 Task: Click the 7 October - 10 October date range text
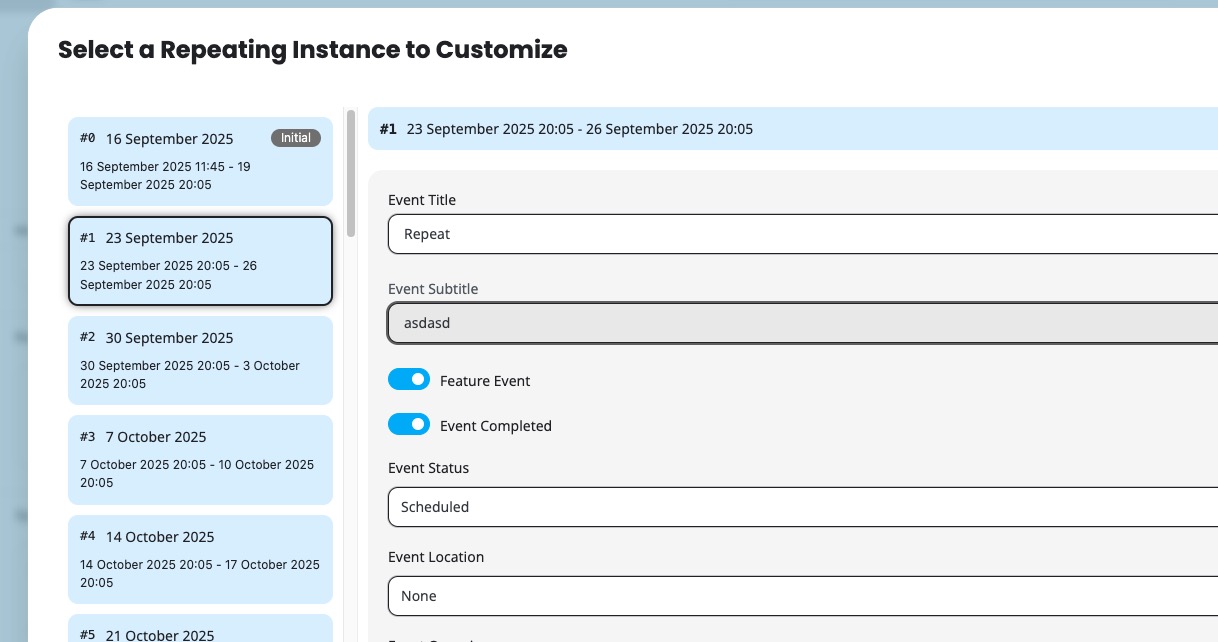pyautogui.click(x=197, y=474)
